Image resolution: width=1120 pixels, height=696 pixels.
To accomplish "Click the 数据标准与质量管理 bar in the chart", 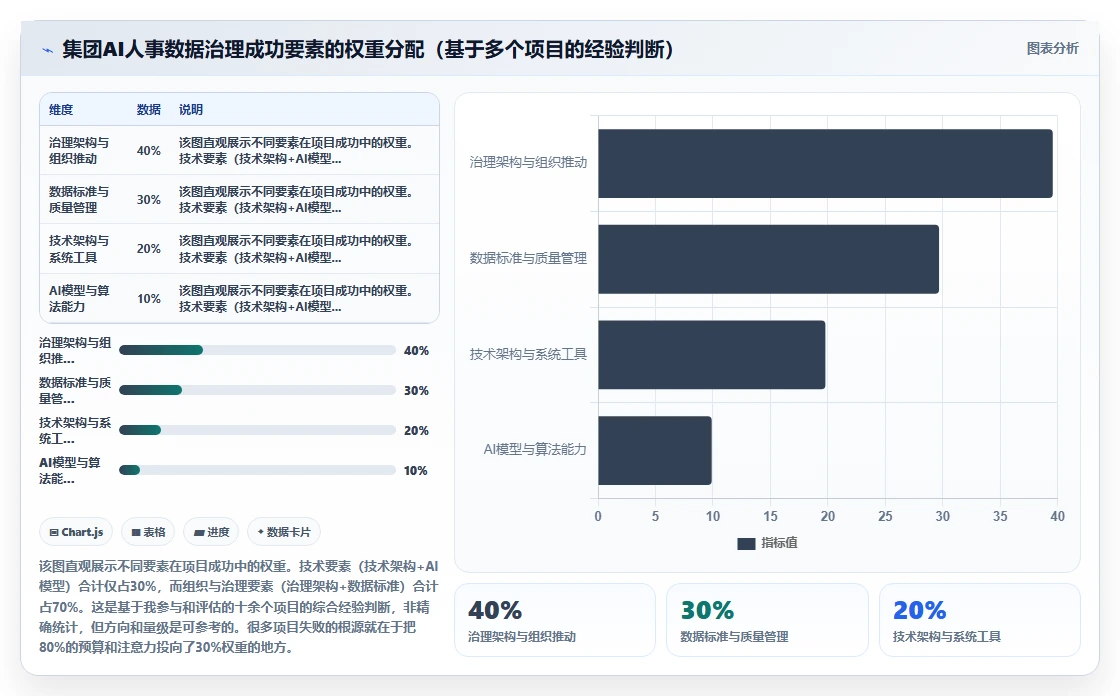I will point(769,259).
